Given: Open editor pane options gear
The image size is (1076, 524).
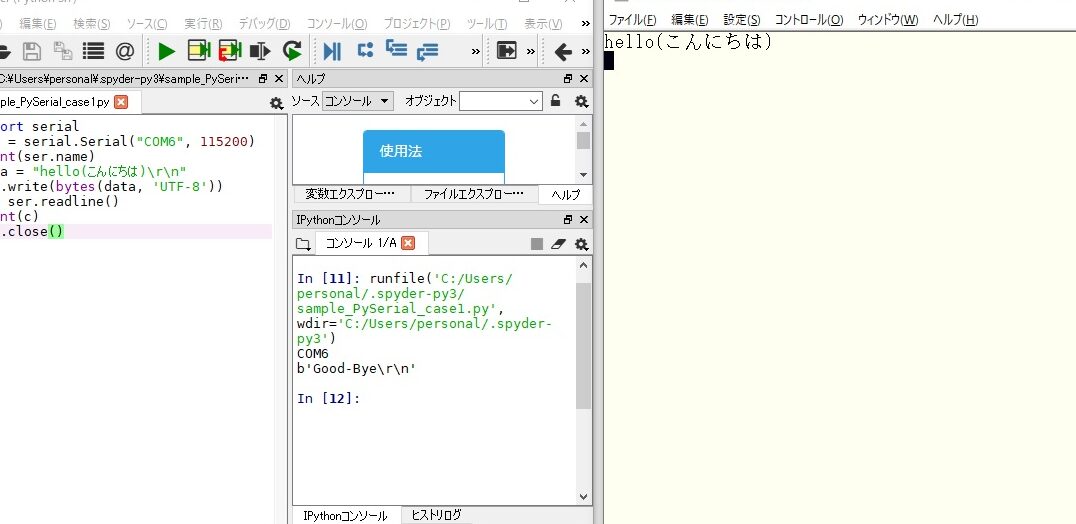Looking at the screenshot, I should [276, 103].
